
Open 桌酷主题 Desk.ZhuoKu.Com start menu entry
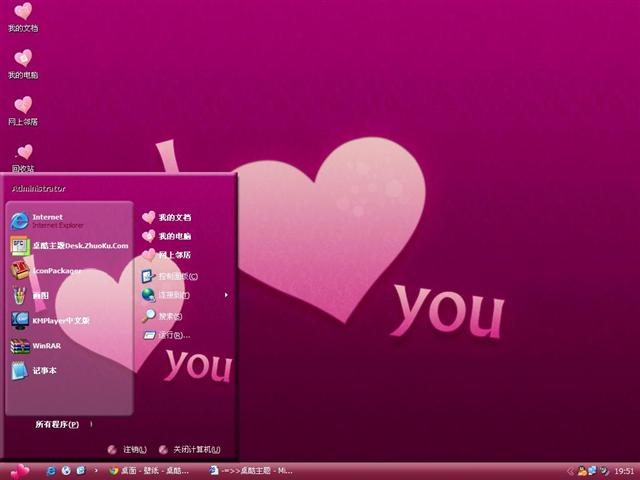click(x=69, y=246)
